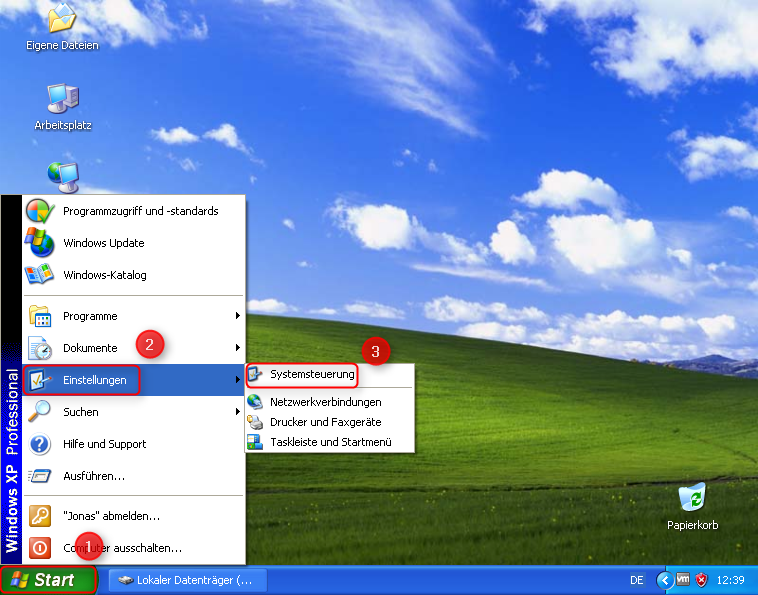Click the Systemsteuerung icon in submenu
This screenshot has height=595, width=758.
pos(255,374)
